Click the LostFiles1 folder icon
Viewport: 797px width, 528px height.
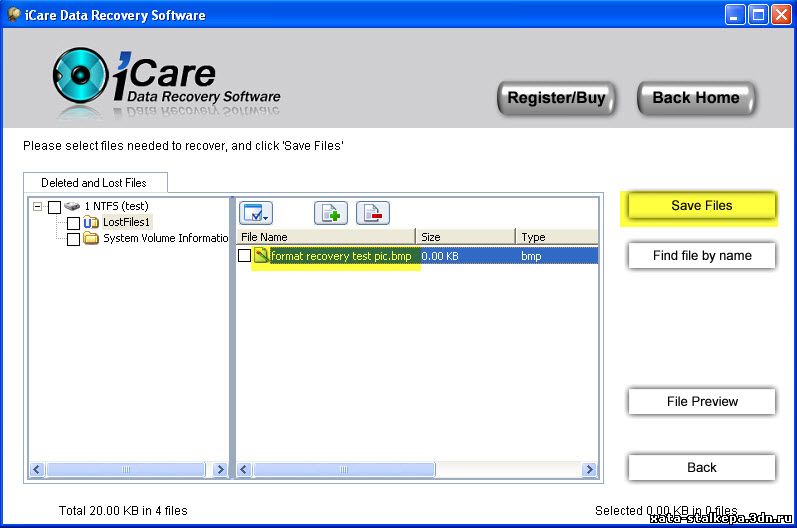pos(90,222)
